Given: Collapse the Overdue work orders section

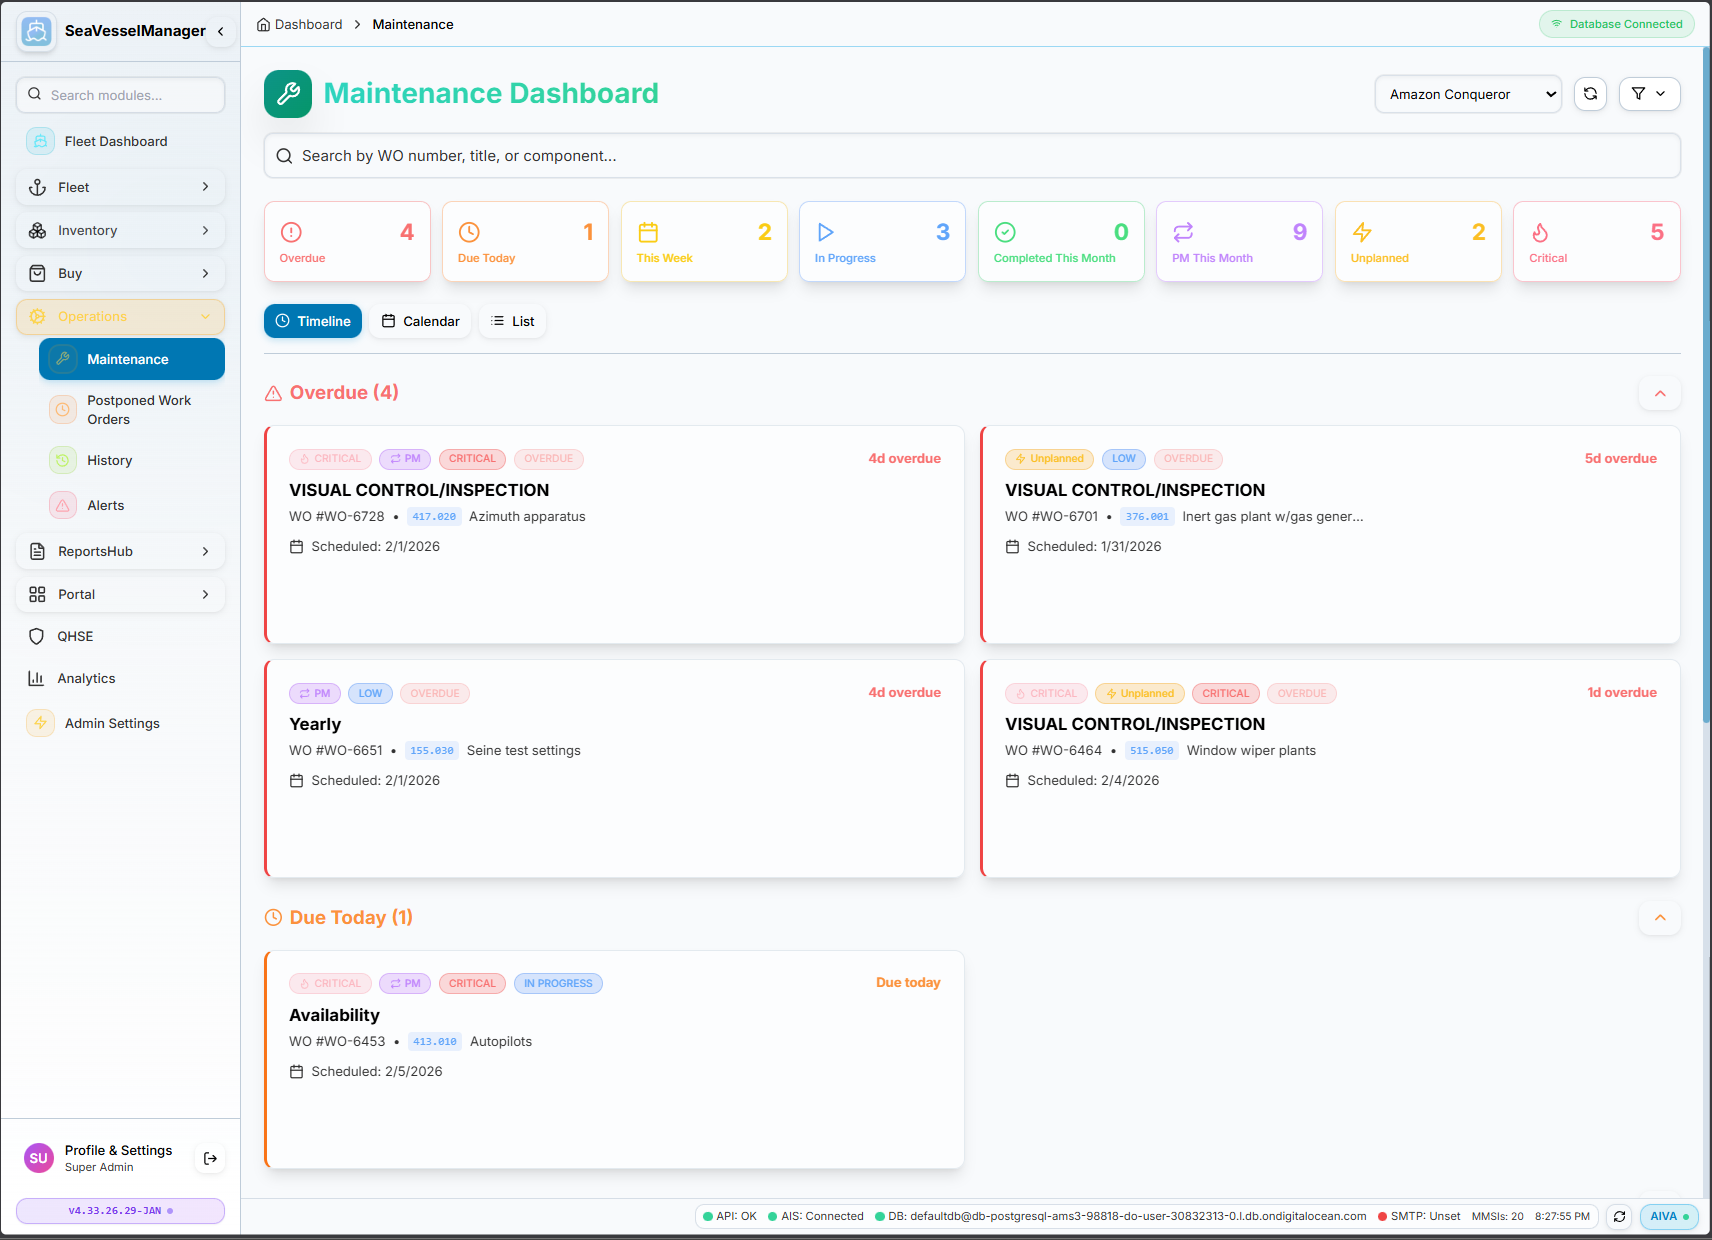Looking at the screenshot, I should [1659, 393].
